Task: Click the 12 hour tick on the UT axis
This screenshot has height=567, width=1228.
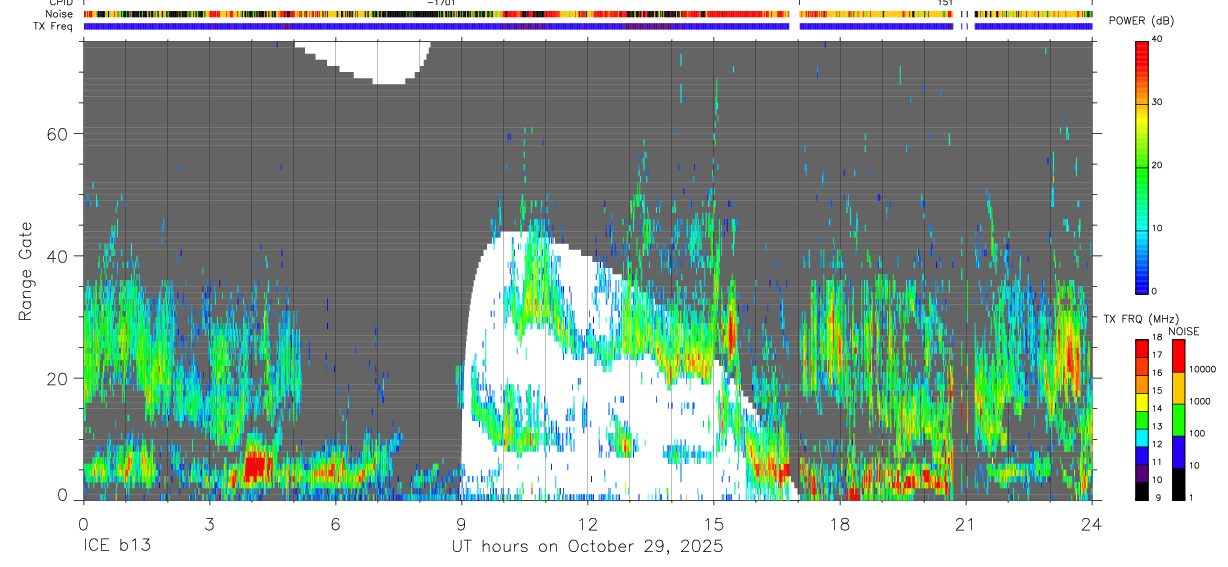Action: pos(587,523)
